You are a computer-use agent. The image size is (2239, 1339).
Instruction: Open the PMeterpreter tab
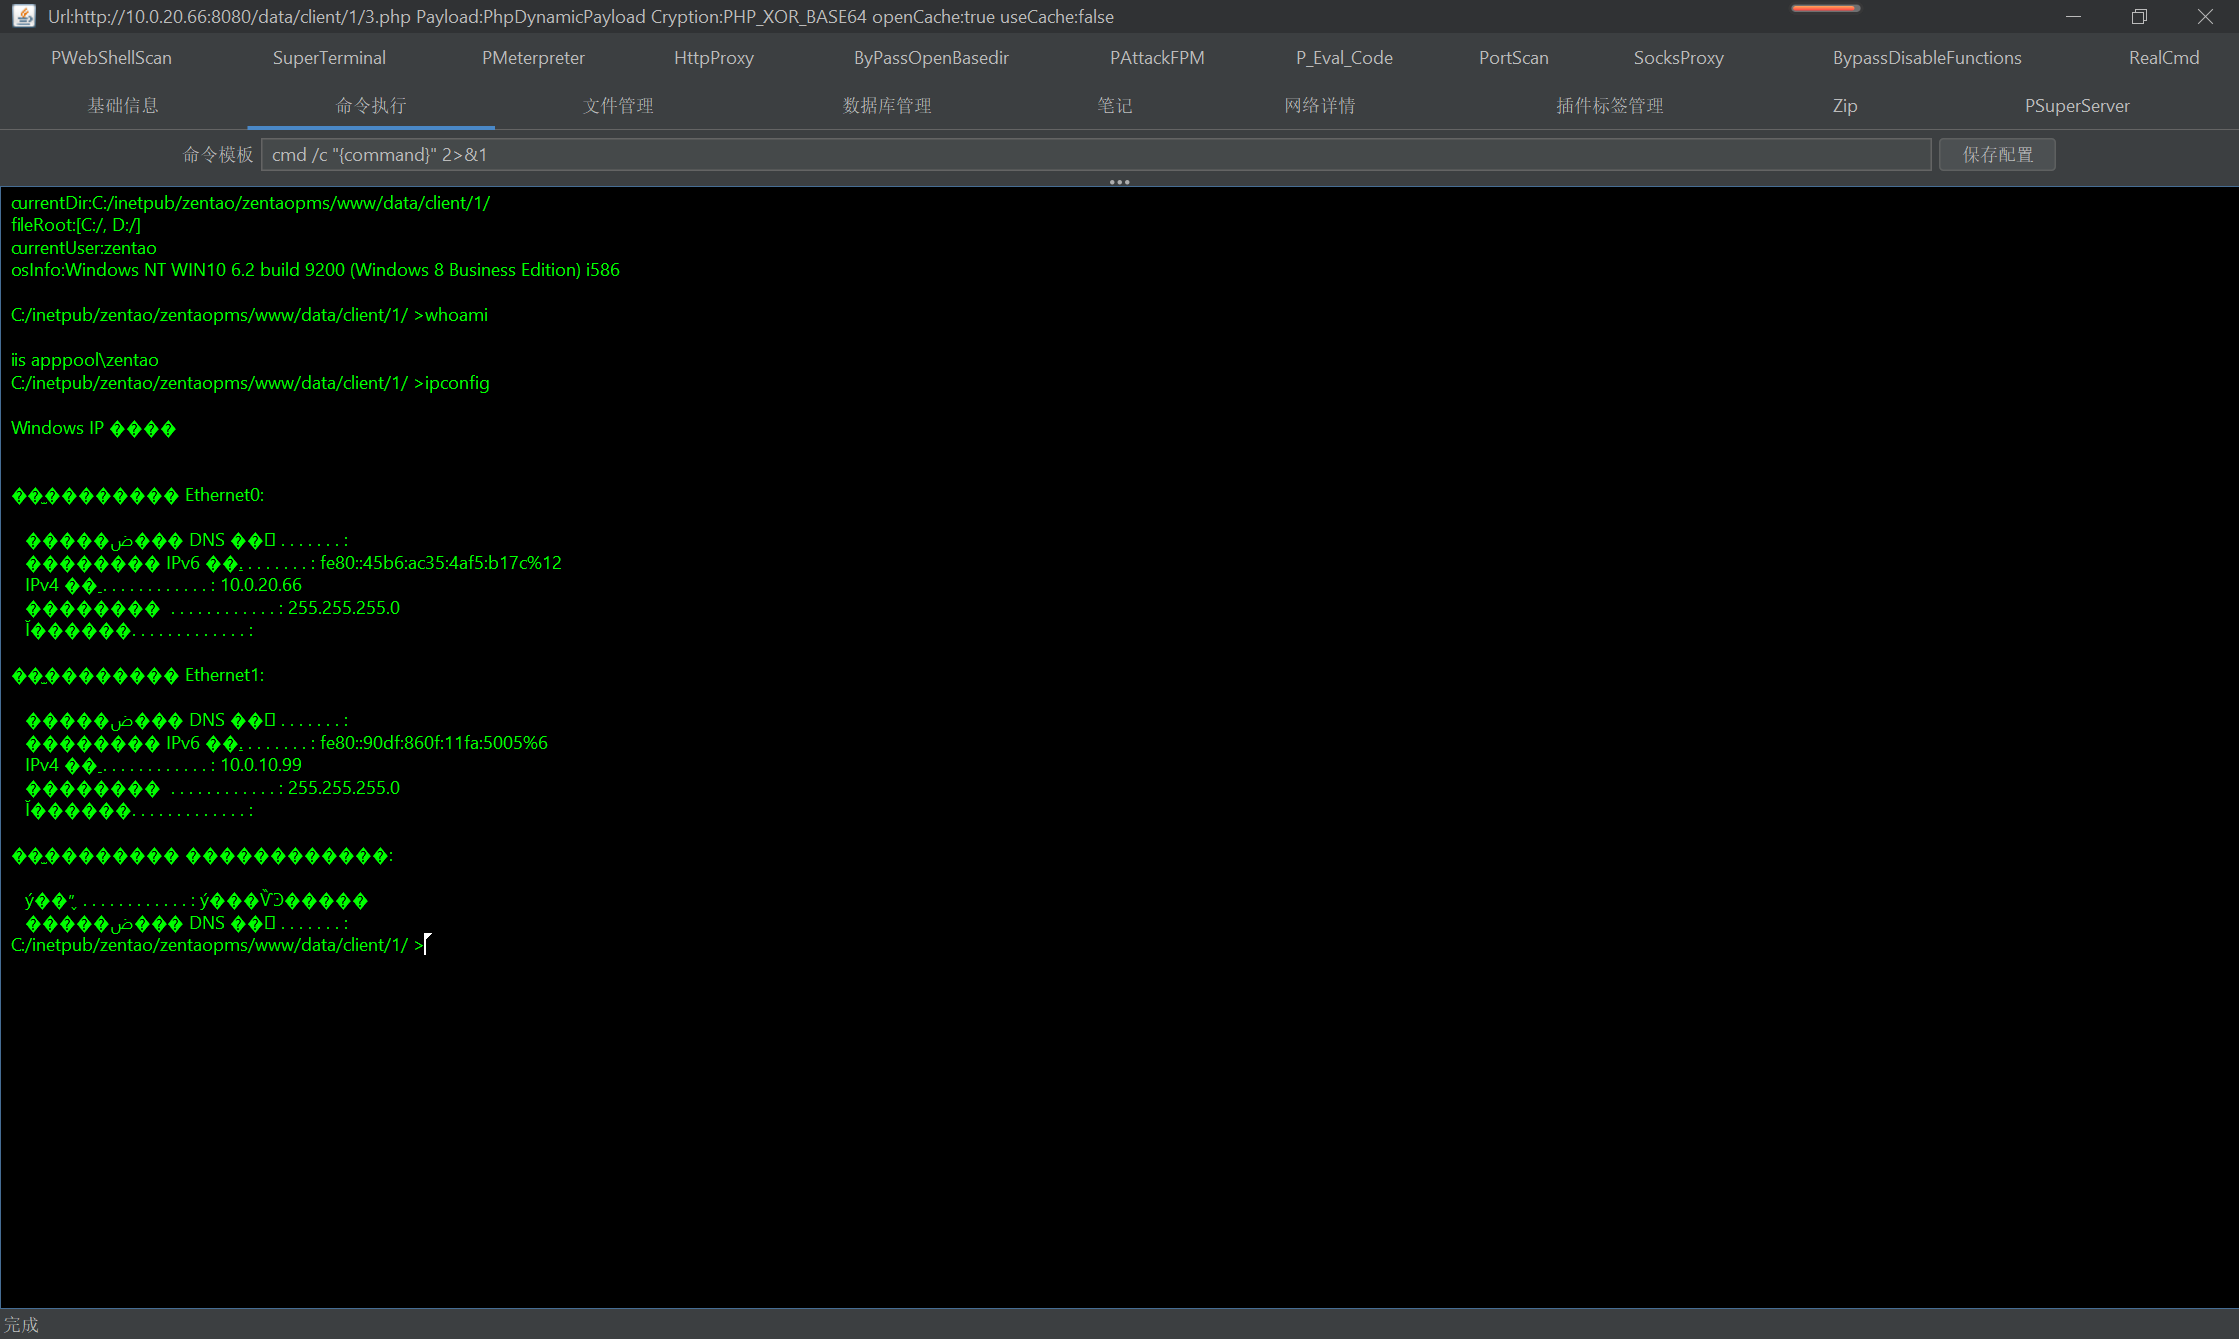[x=533, y=58]
